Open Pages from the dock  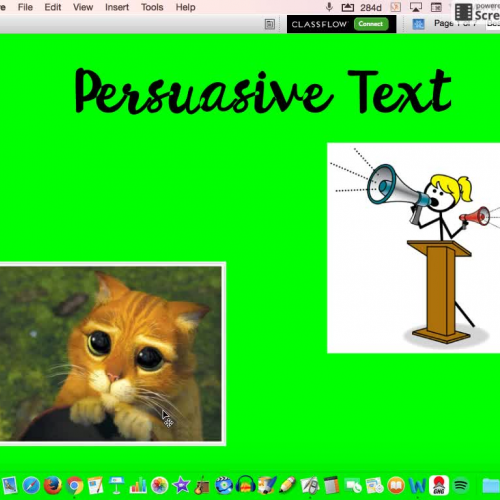pos(96,486)
